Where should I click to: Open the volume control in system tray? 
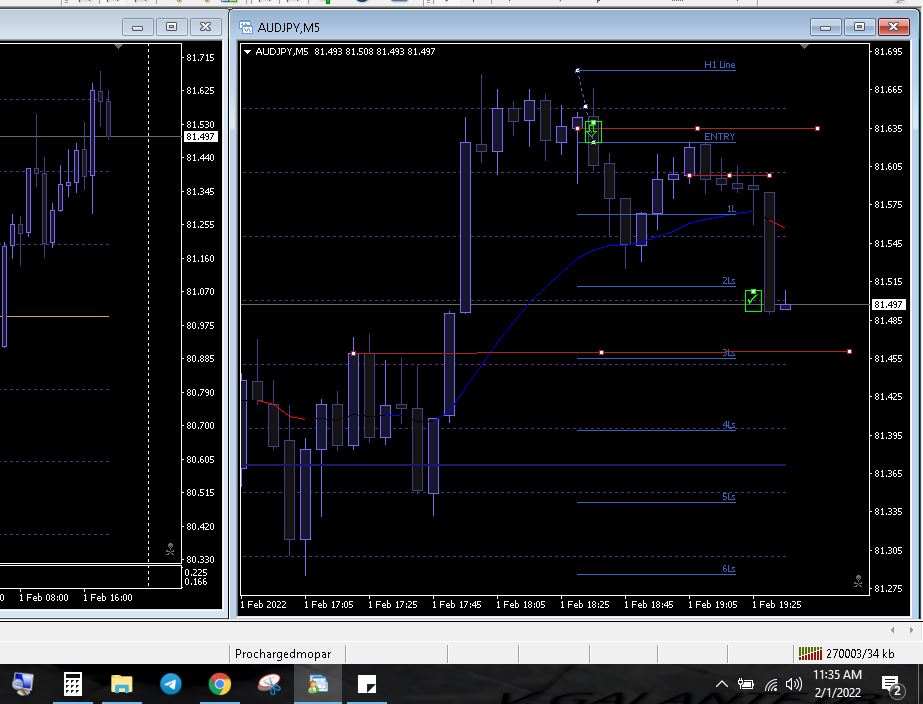[794, 684]
